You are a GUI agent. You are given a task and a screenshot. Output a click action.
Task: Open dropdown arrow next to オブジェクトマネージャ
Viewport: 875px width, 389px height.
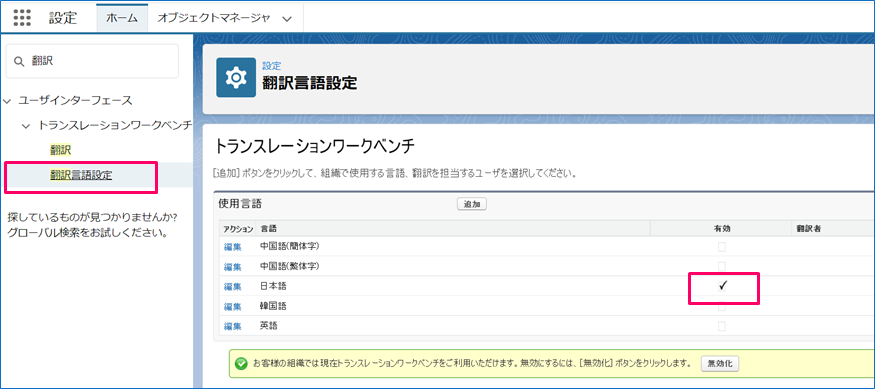click(287, 18)
